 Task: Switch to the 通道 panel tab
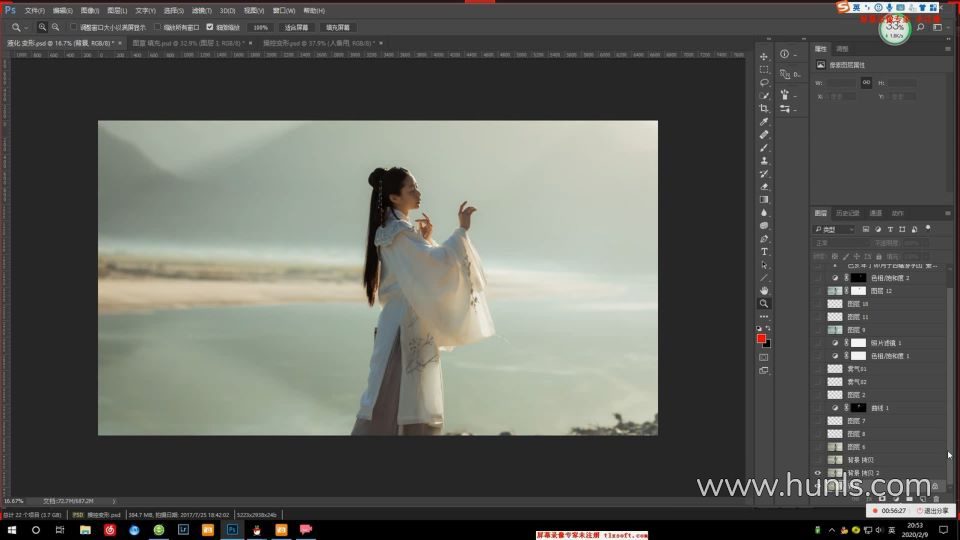point(876,213)
